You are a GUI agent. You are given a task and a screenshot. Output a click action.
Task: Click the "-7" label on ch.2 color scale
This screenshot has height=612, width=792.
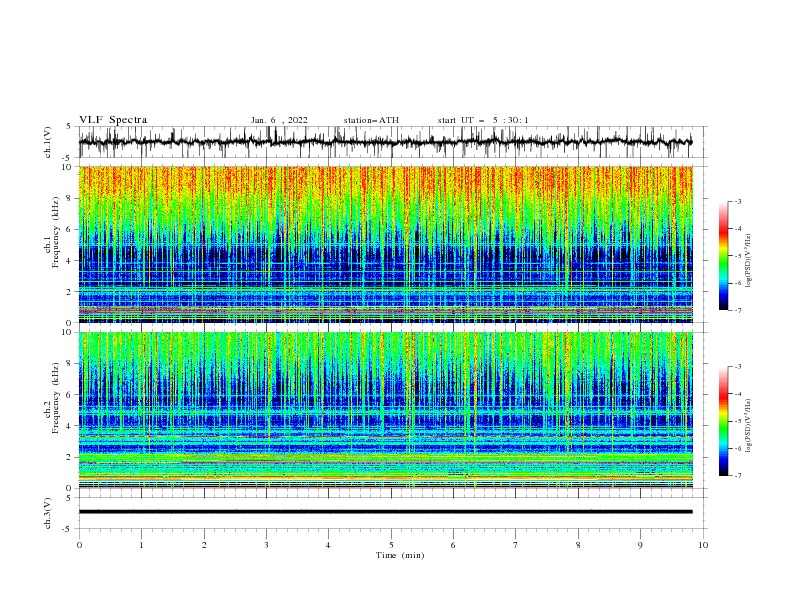pos(738,475)
